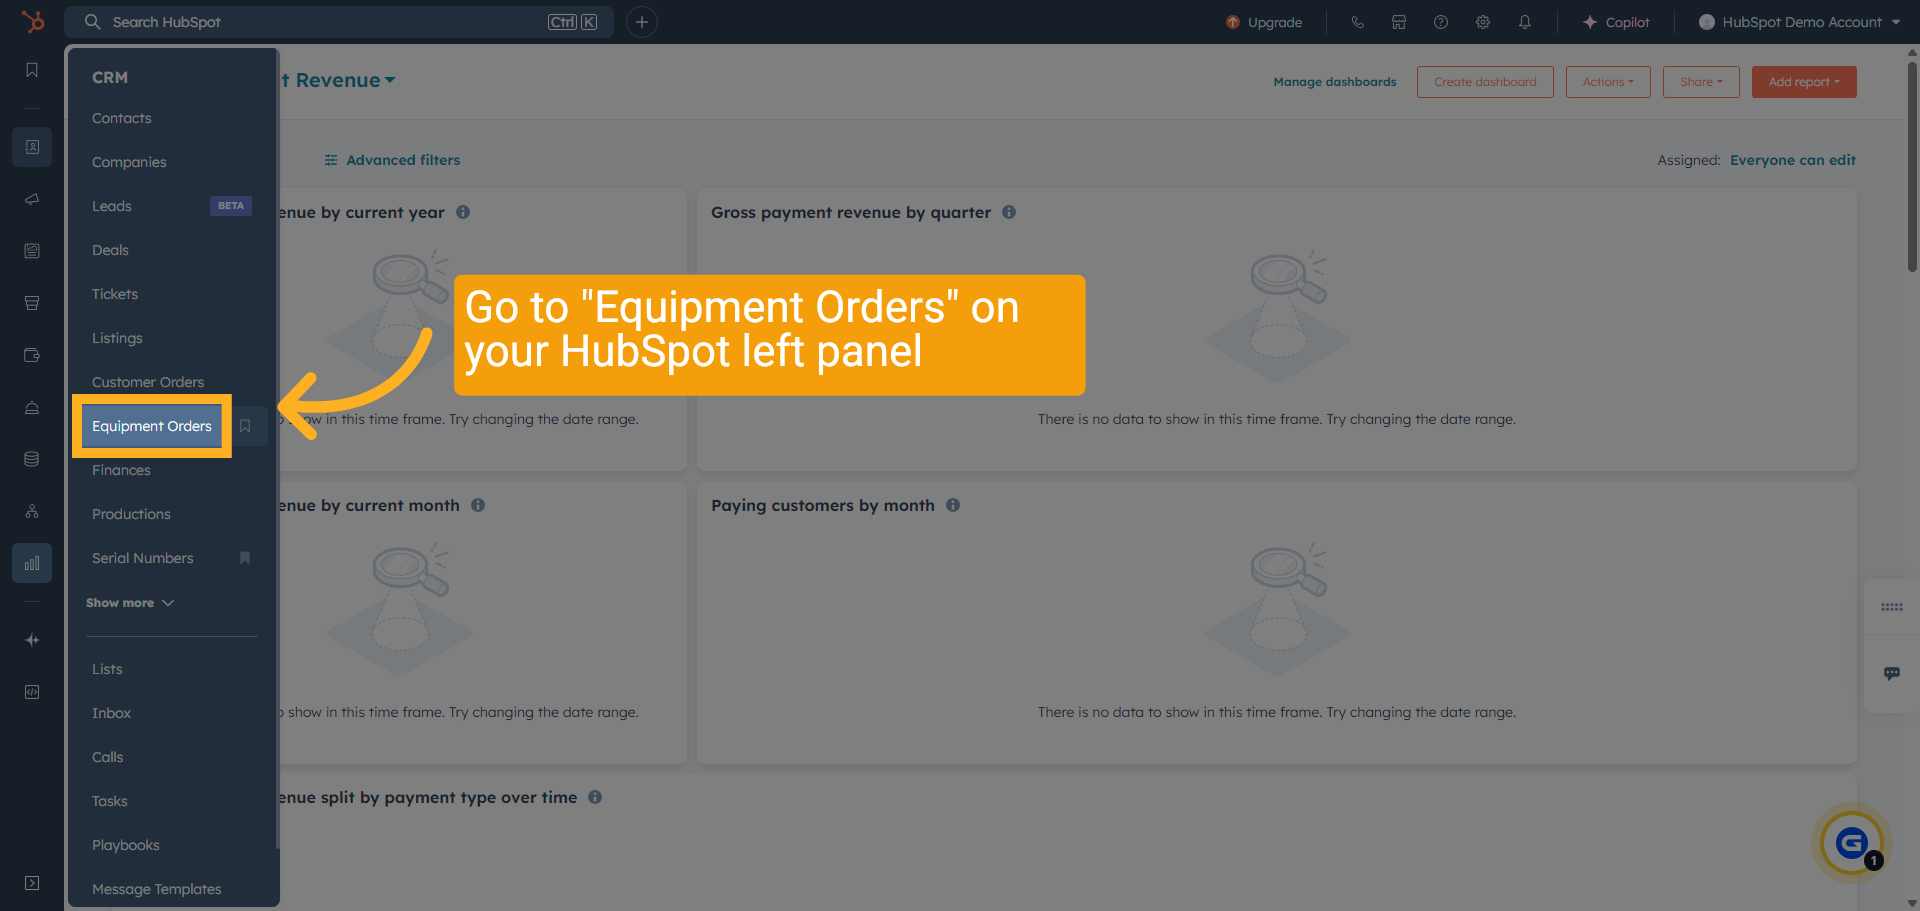The width and height of the screenshot is (1920, 911).
Task: Open the Share dropdown
Action: (x=1701, y=82)
